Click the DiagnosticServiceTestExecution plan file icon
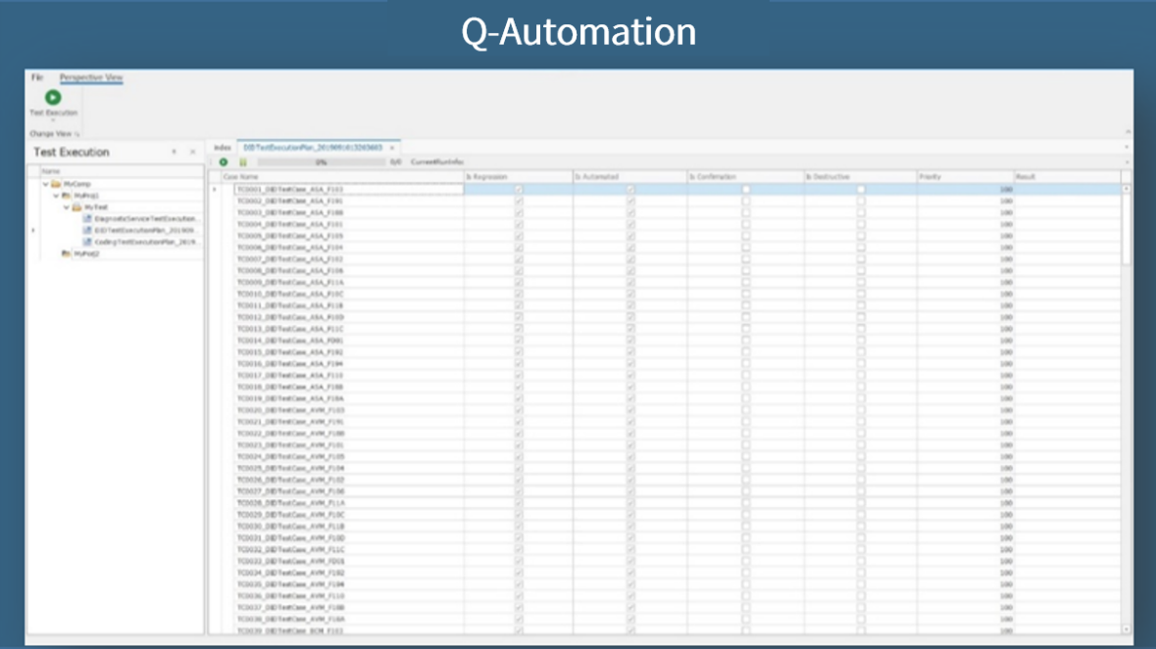This screenshot has height=649, width=1156. point(87,219)
